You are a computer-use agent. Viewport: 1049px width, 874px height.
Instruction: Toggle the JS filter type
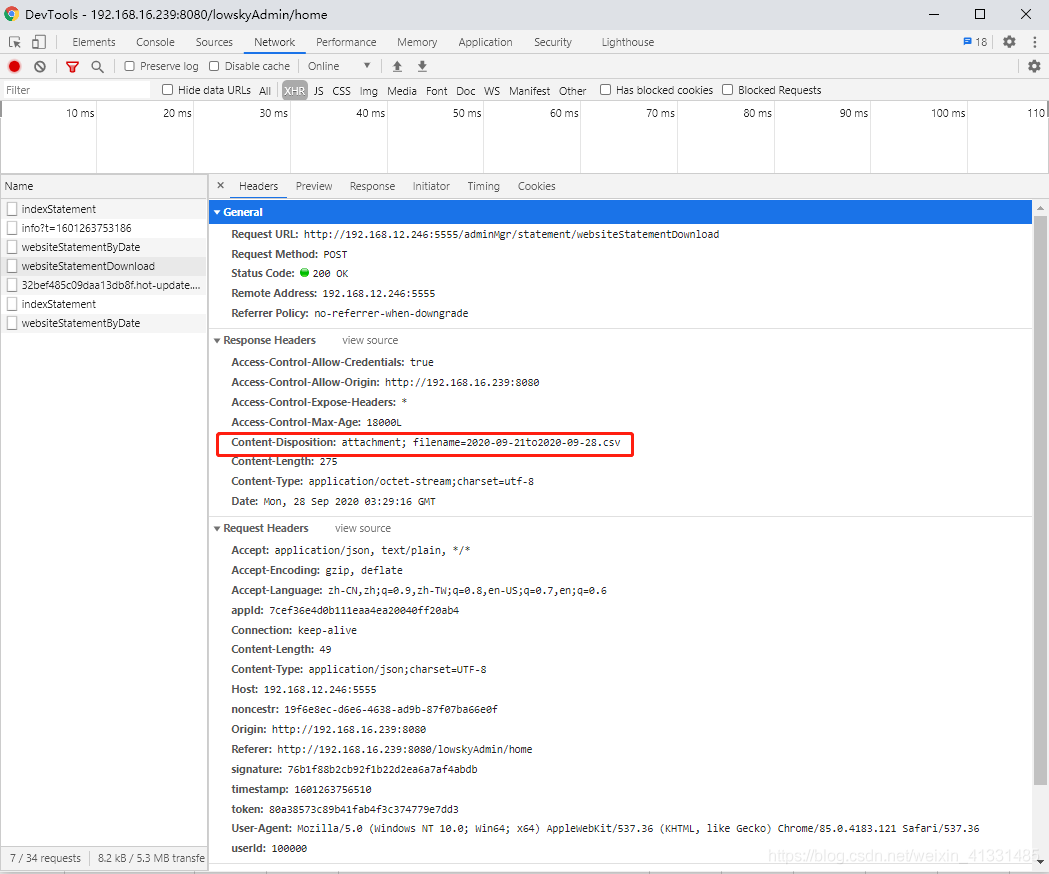tap(318, 90)
